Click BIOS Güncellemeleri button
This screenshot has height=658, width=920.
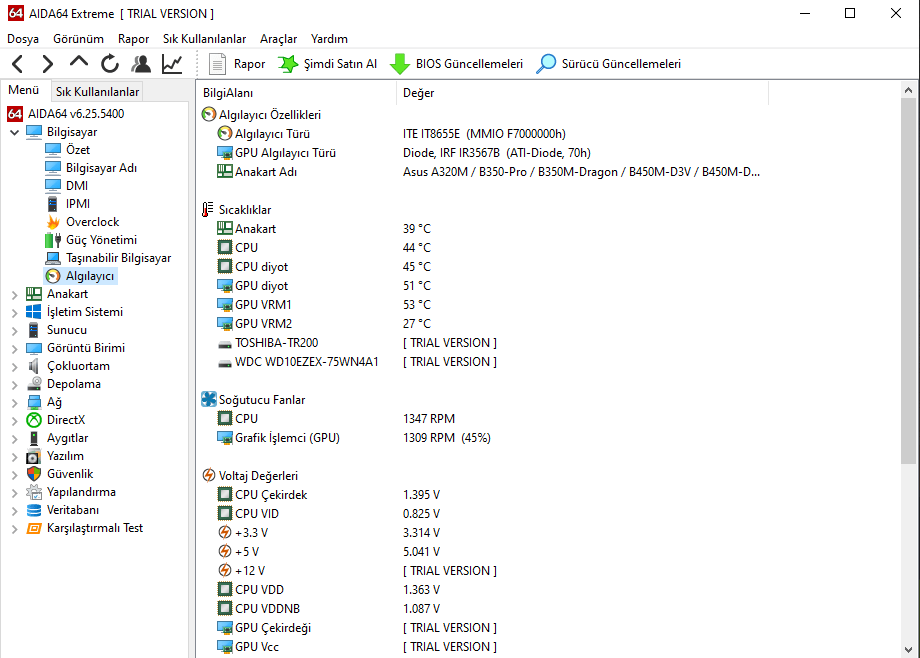tap(456, 63)
